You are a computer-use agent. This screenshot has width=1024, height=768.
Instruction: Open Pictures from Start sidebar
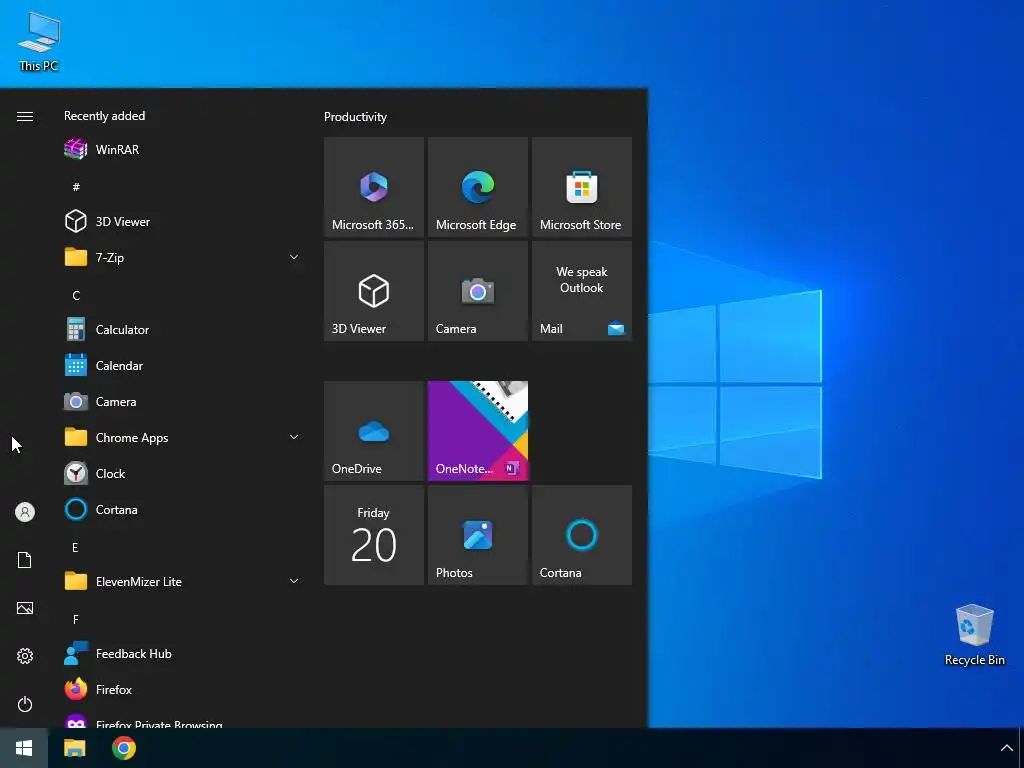(25, 608)
